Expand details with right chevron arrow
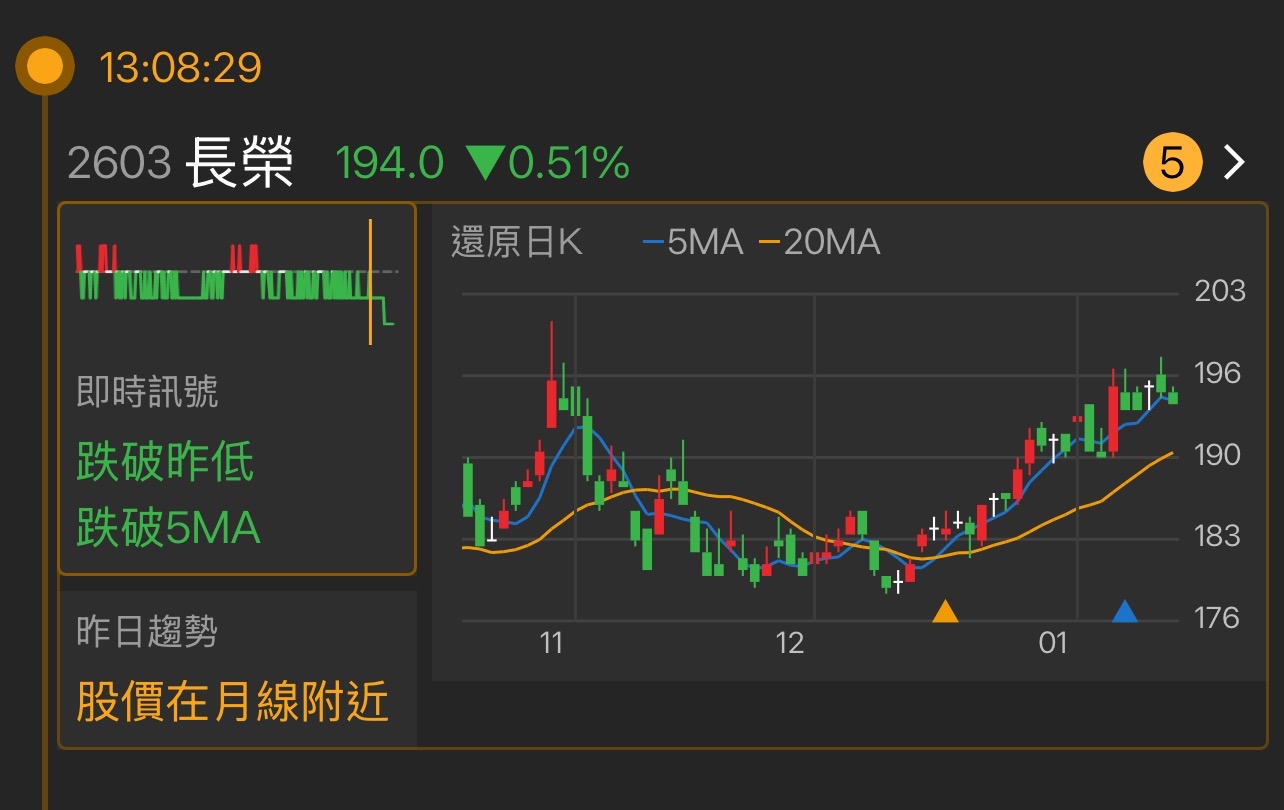 click(1236, 162)
